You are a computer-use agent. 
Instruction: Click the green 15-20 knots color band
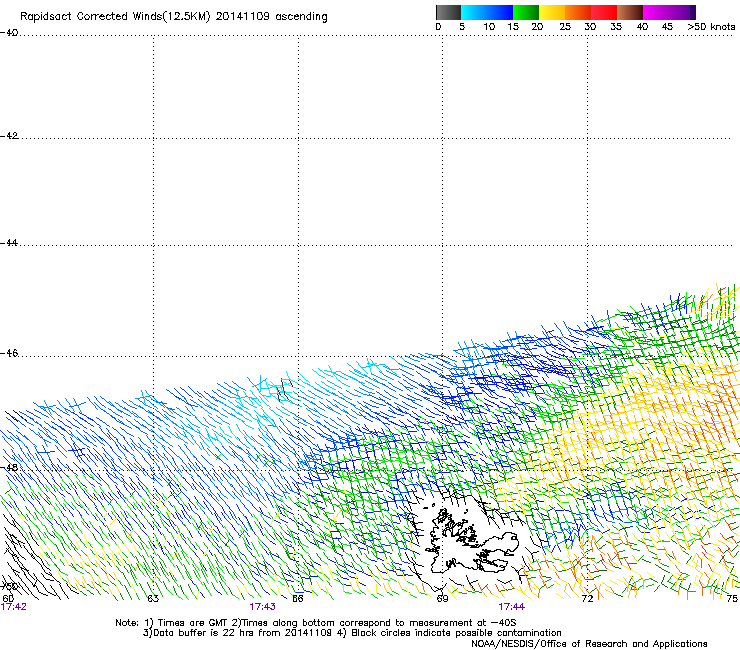pos(526,12)
